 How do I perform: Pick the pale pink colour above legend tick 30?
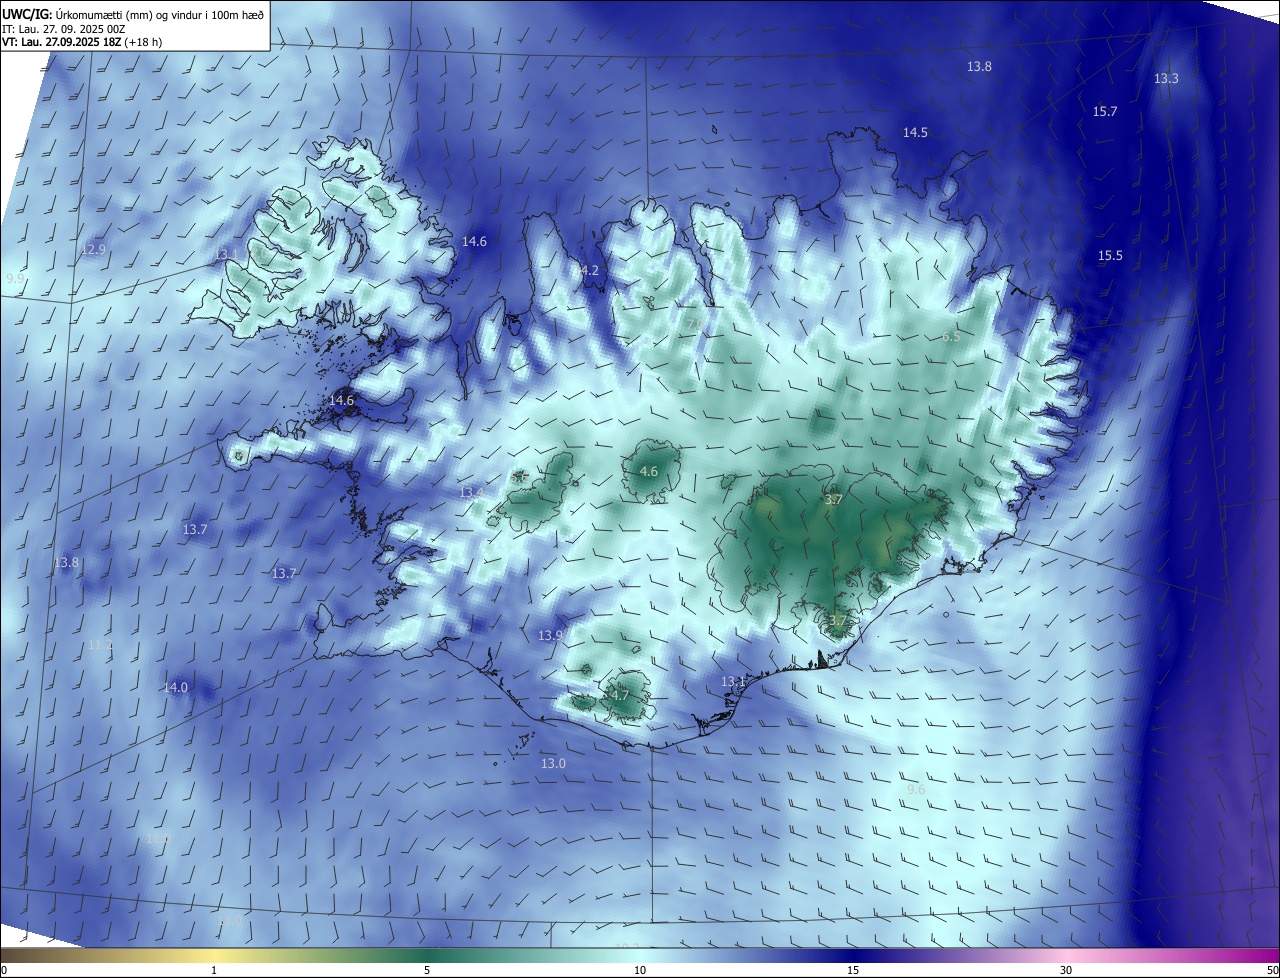pos(1066,956)
